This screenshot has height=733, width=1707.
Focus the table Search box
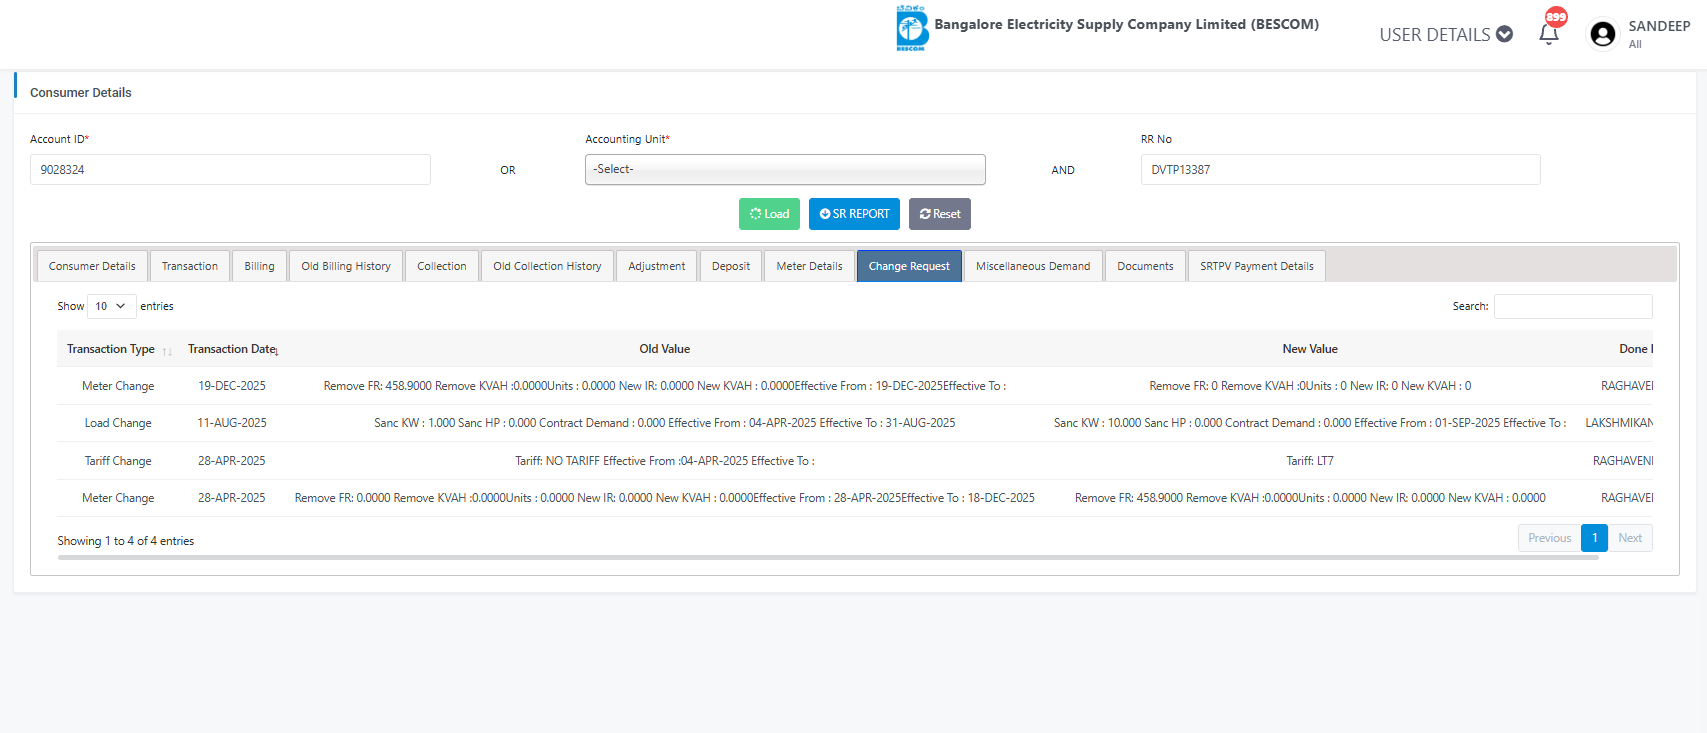1572,306
